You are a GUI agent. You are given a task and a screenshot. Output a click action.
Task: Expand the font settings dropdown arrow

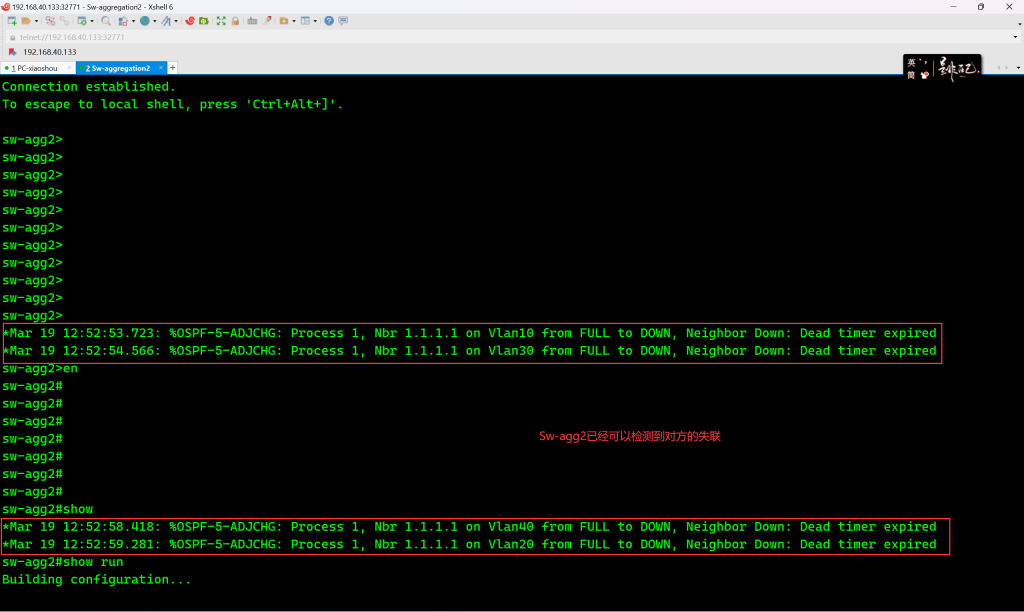176,20
